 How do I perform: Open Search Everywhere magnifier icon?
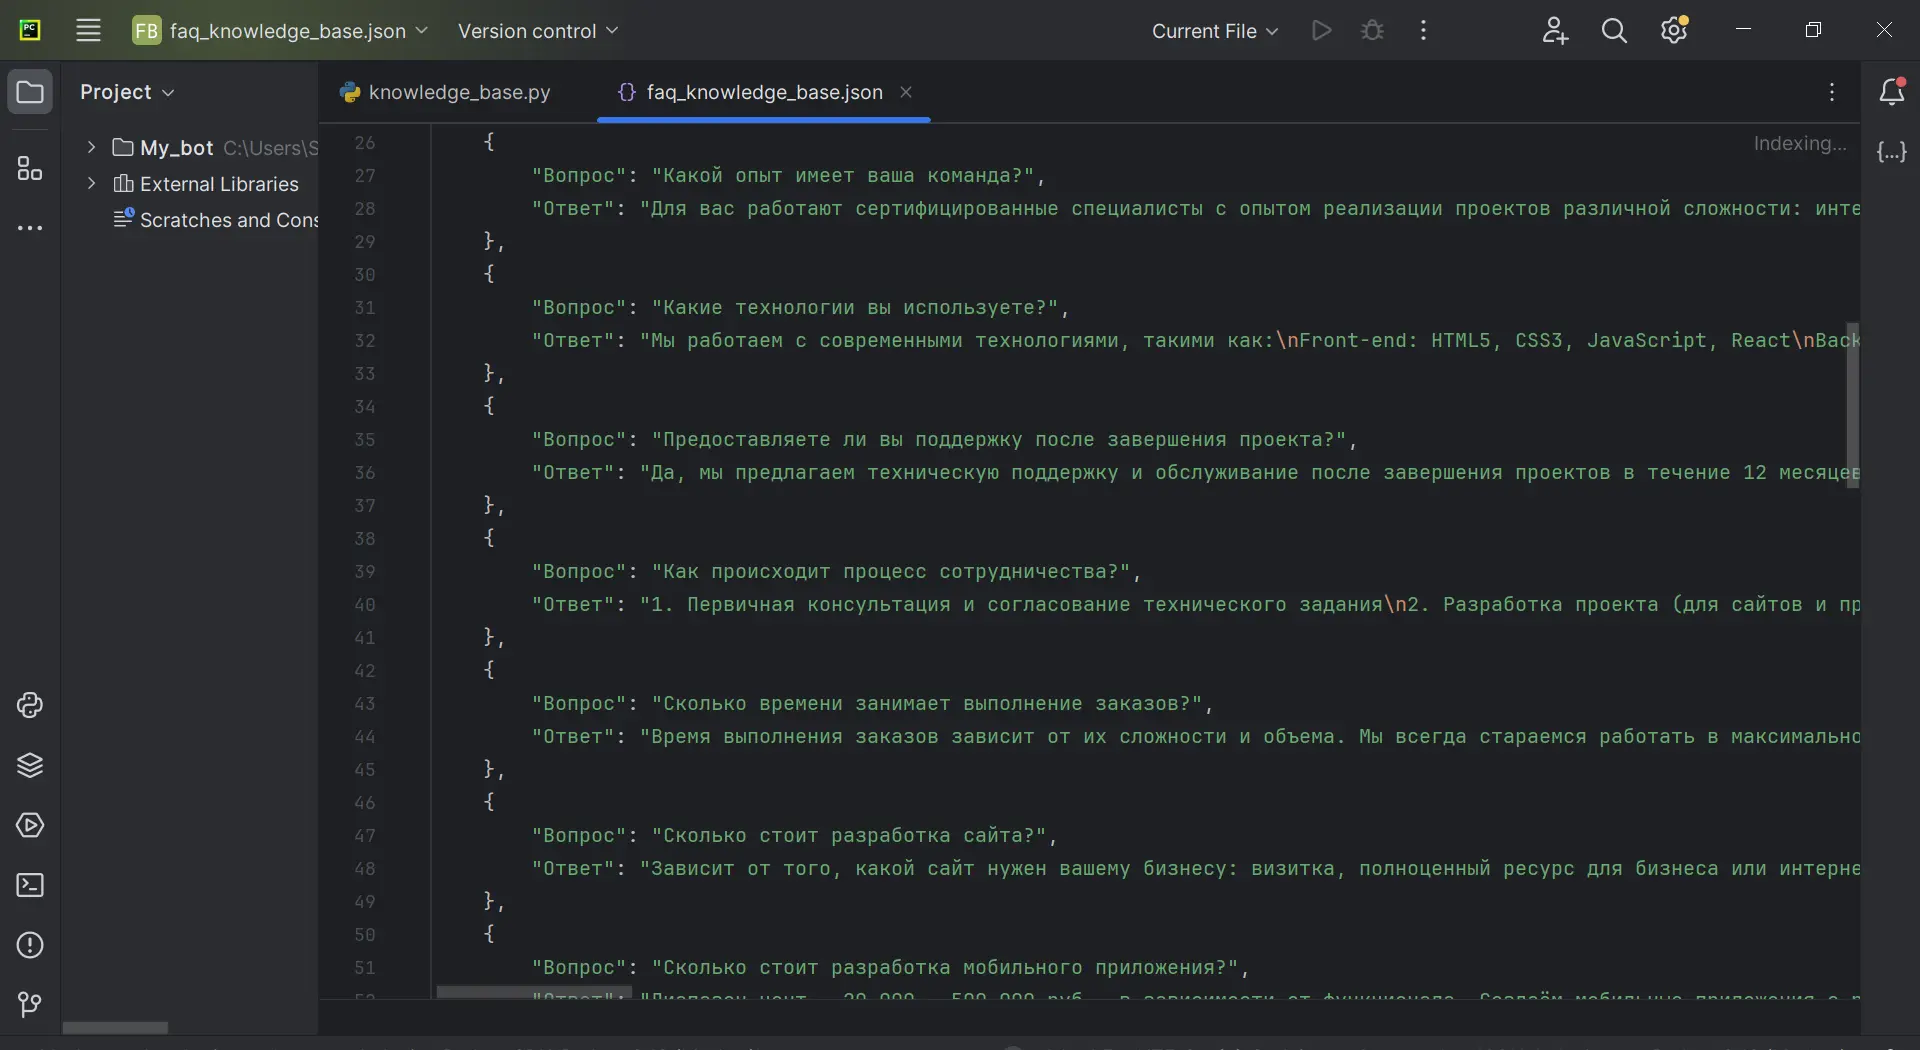click(x=1614, y=31)
